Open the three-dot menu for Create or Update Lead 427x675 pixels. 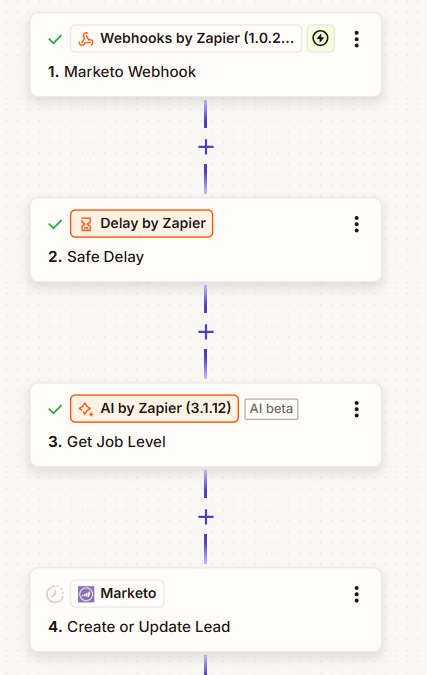click(x=356, y=594)
